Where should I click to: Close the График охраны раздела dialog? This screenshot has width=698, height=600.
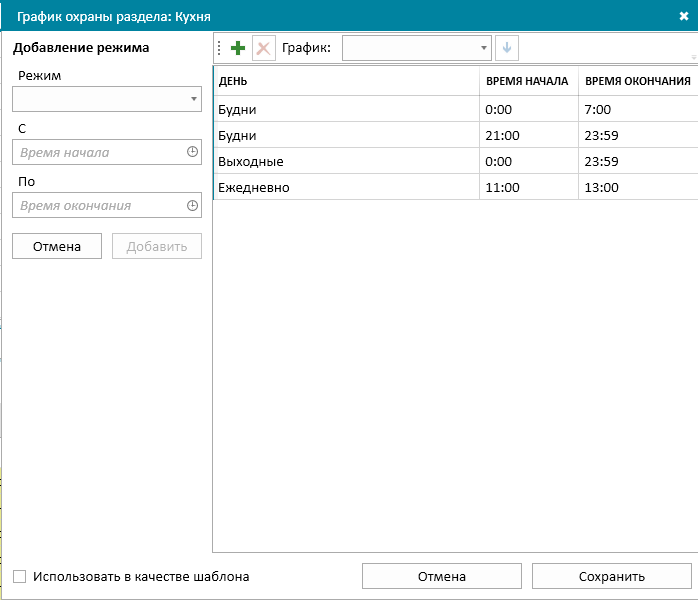point(684,16)
